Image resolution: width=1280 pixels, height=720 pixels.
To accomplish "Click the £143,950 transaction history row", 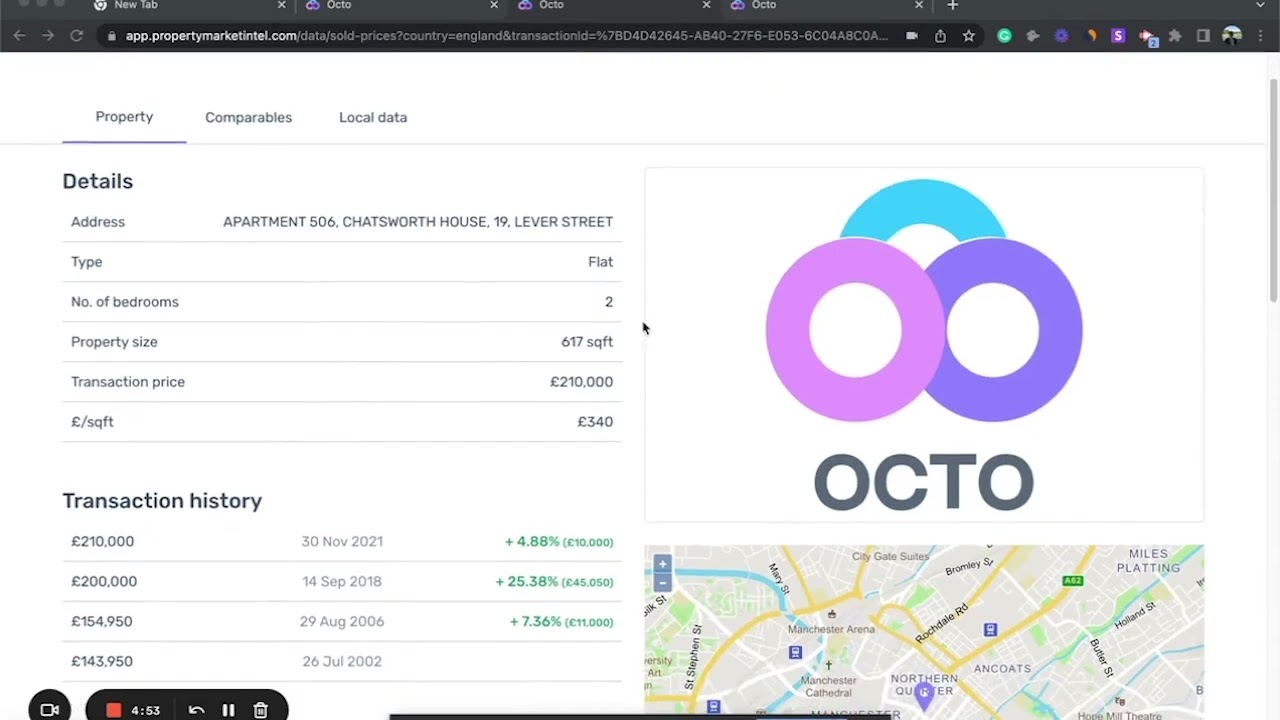I will [342, 661].
